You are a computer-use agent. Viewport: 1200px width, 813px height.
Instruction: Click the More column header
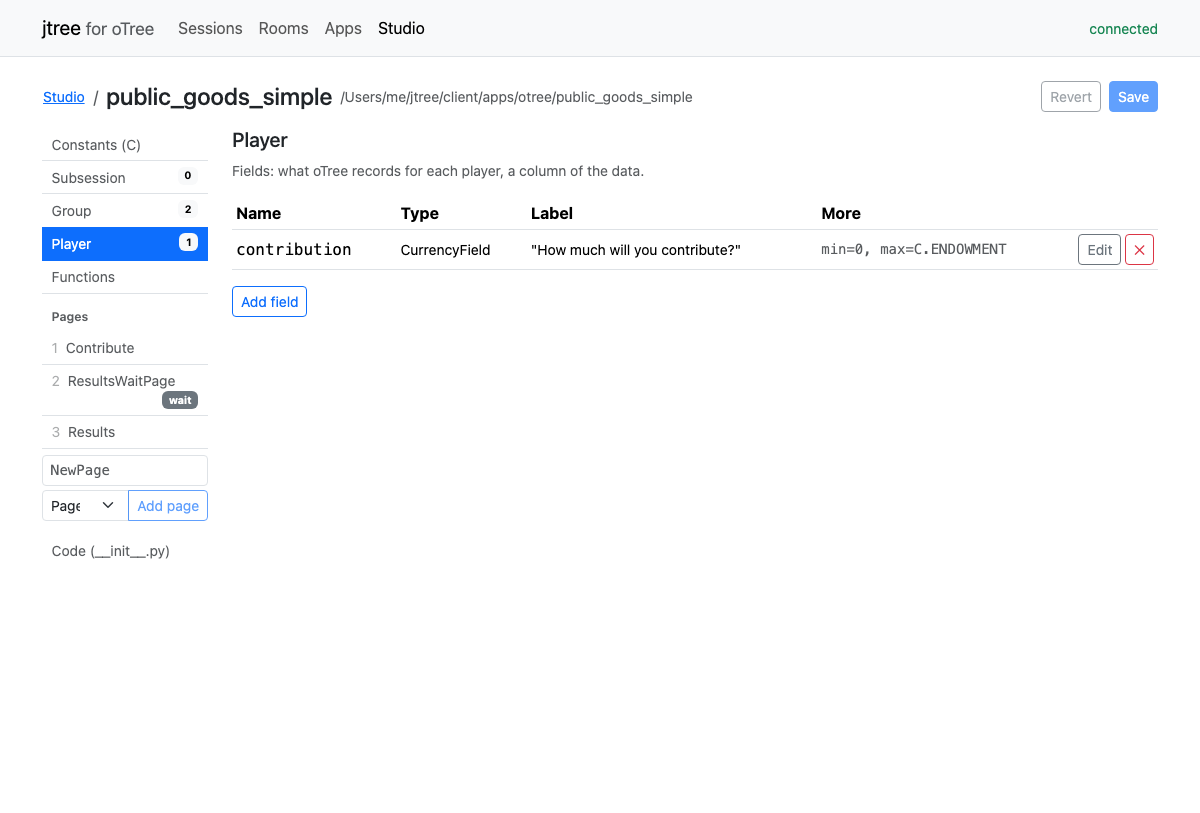pyautogui.click(x=841, y=213)
